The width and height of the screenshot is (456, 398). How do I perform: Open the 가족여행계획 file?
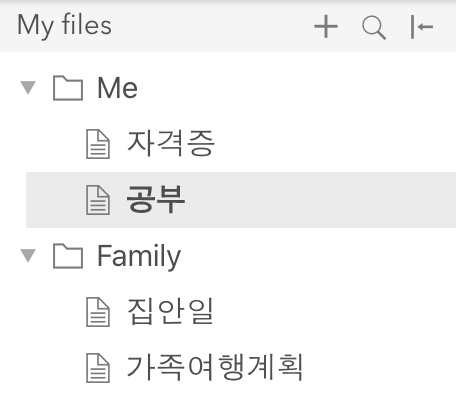(215, 367)
